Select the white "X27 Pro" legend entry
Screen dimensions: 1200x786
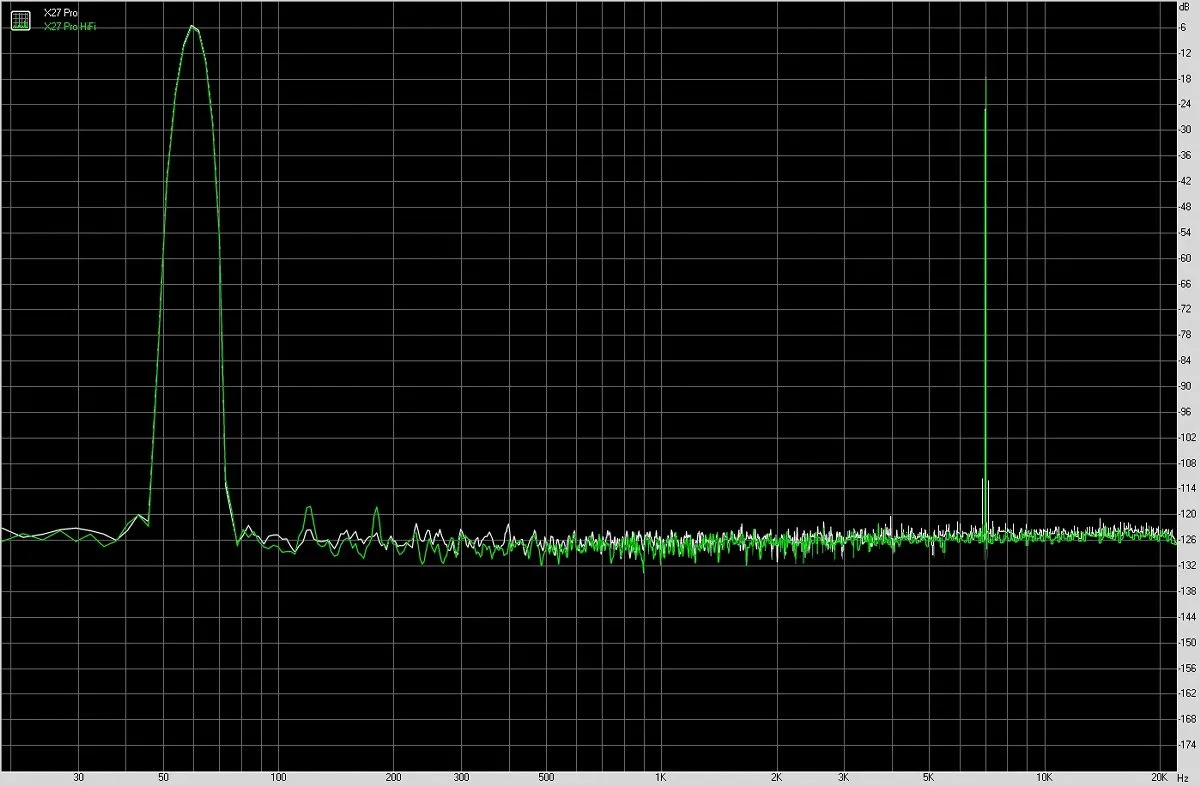click(60, 13)
